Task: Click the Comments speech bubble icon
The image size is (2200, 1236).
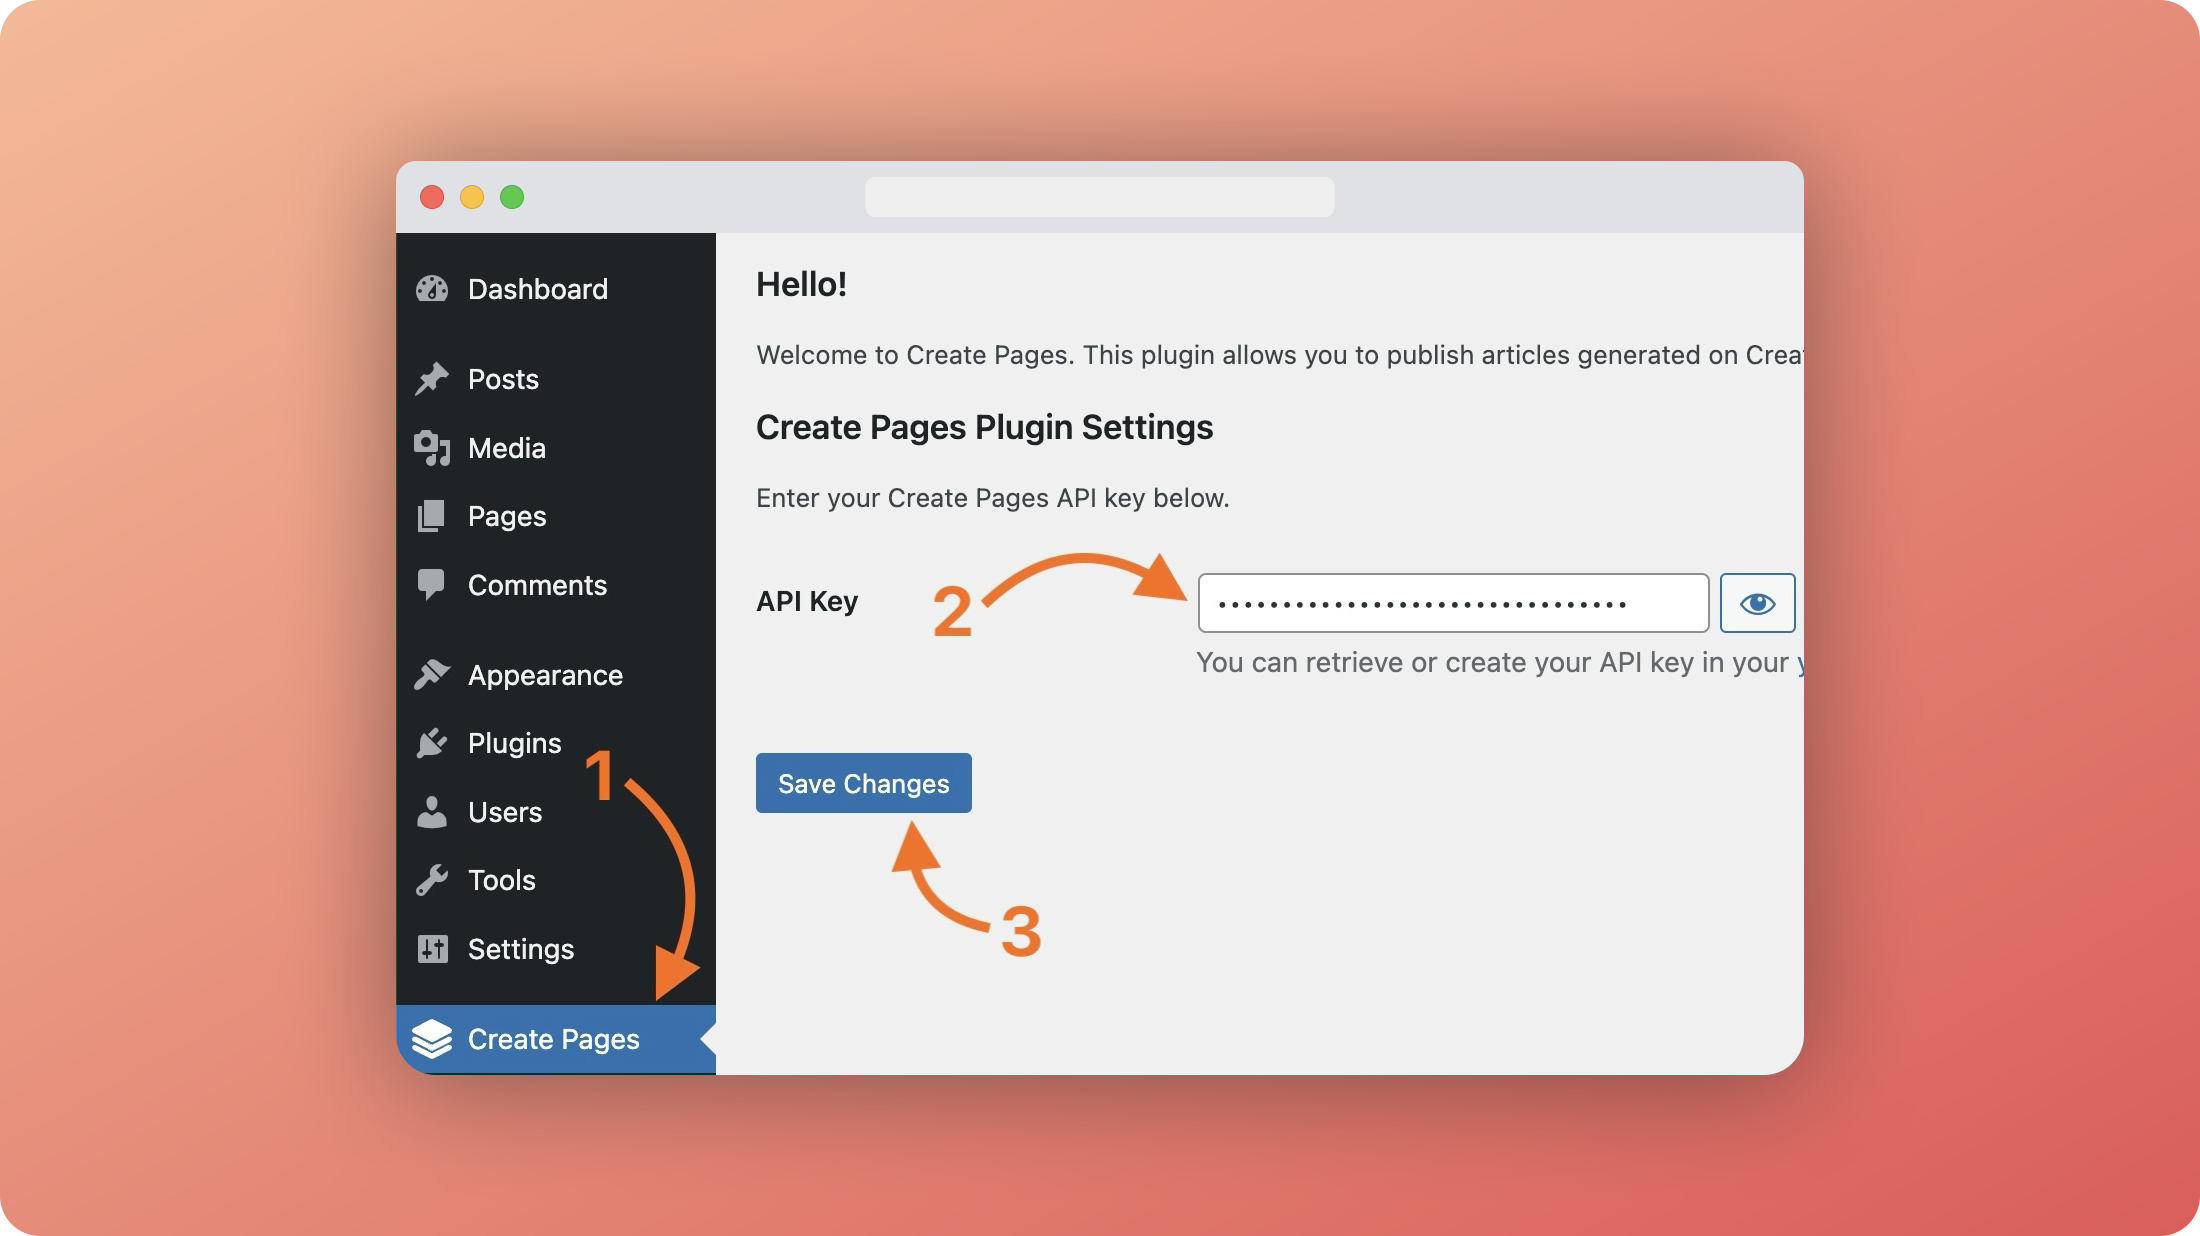Action: pyautogui.click(x=432, y=585)
